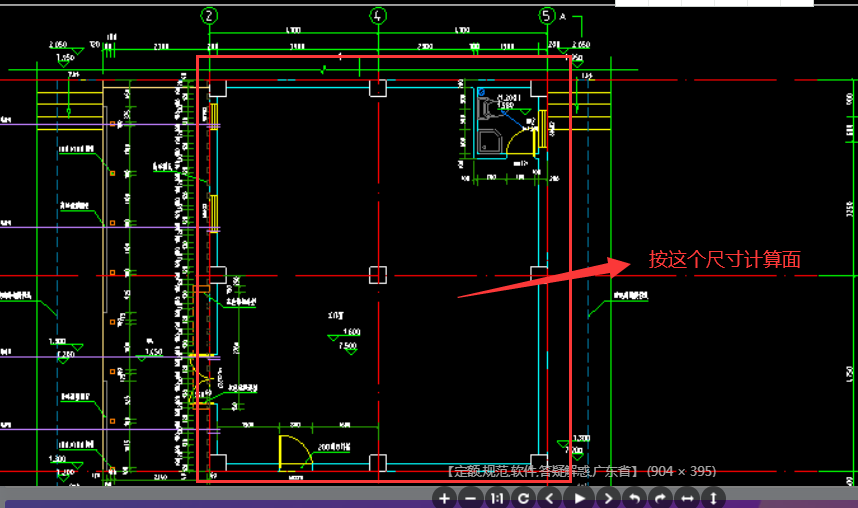Screen dimensions: 858x508
Task: Reset image to 1:1 actual size
Action: pyautogui.click(x=497, y=499)
